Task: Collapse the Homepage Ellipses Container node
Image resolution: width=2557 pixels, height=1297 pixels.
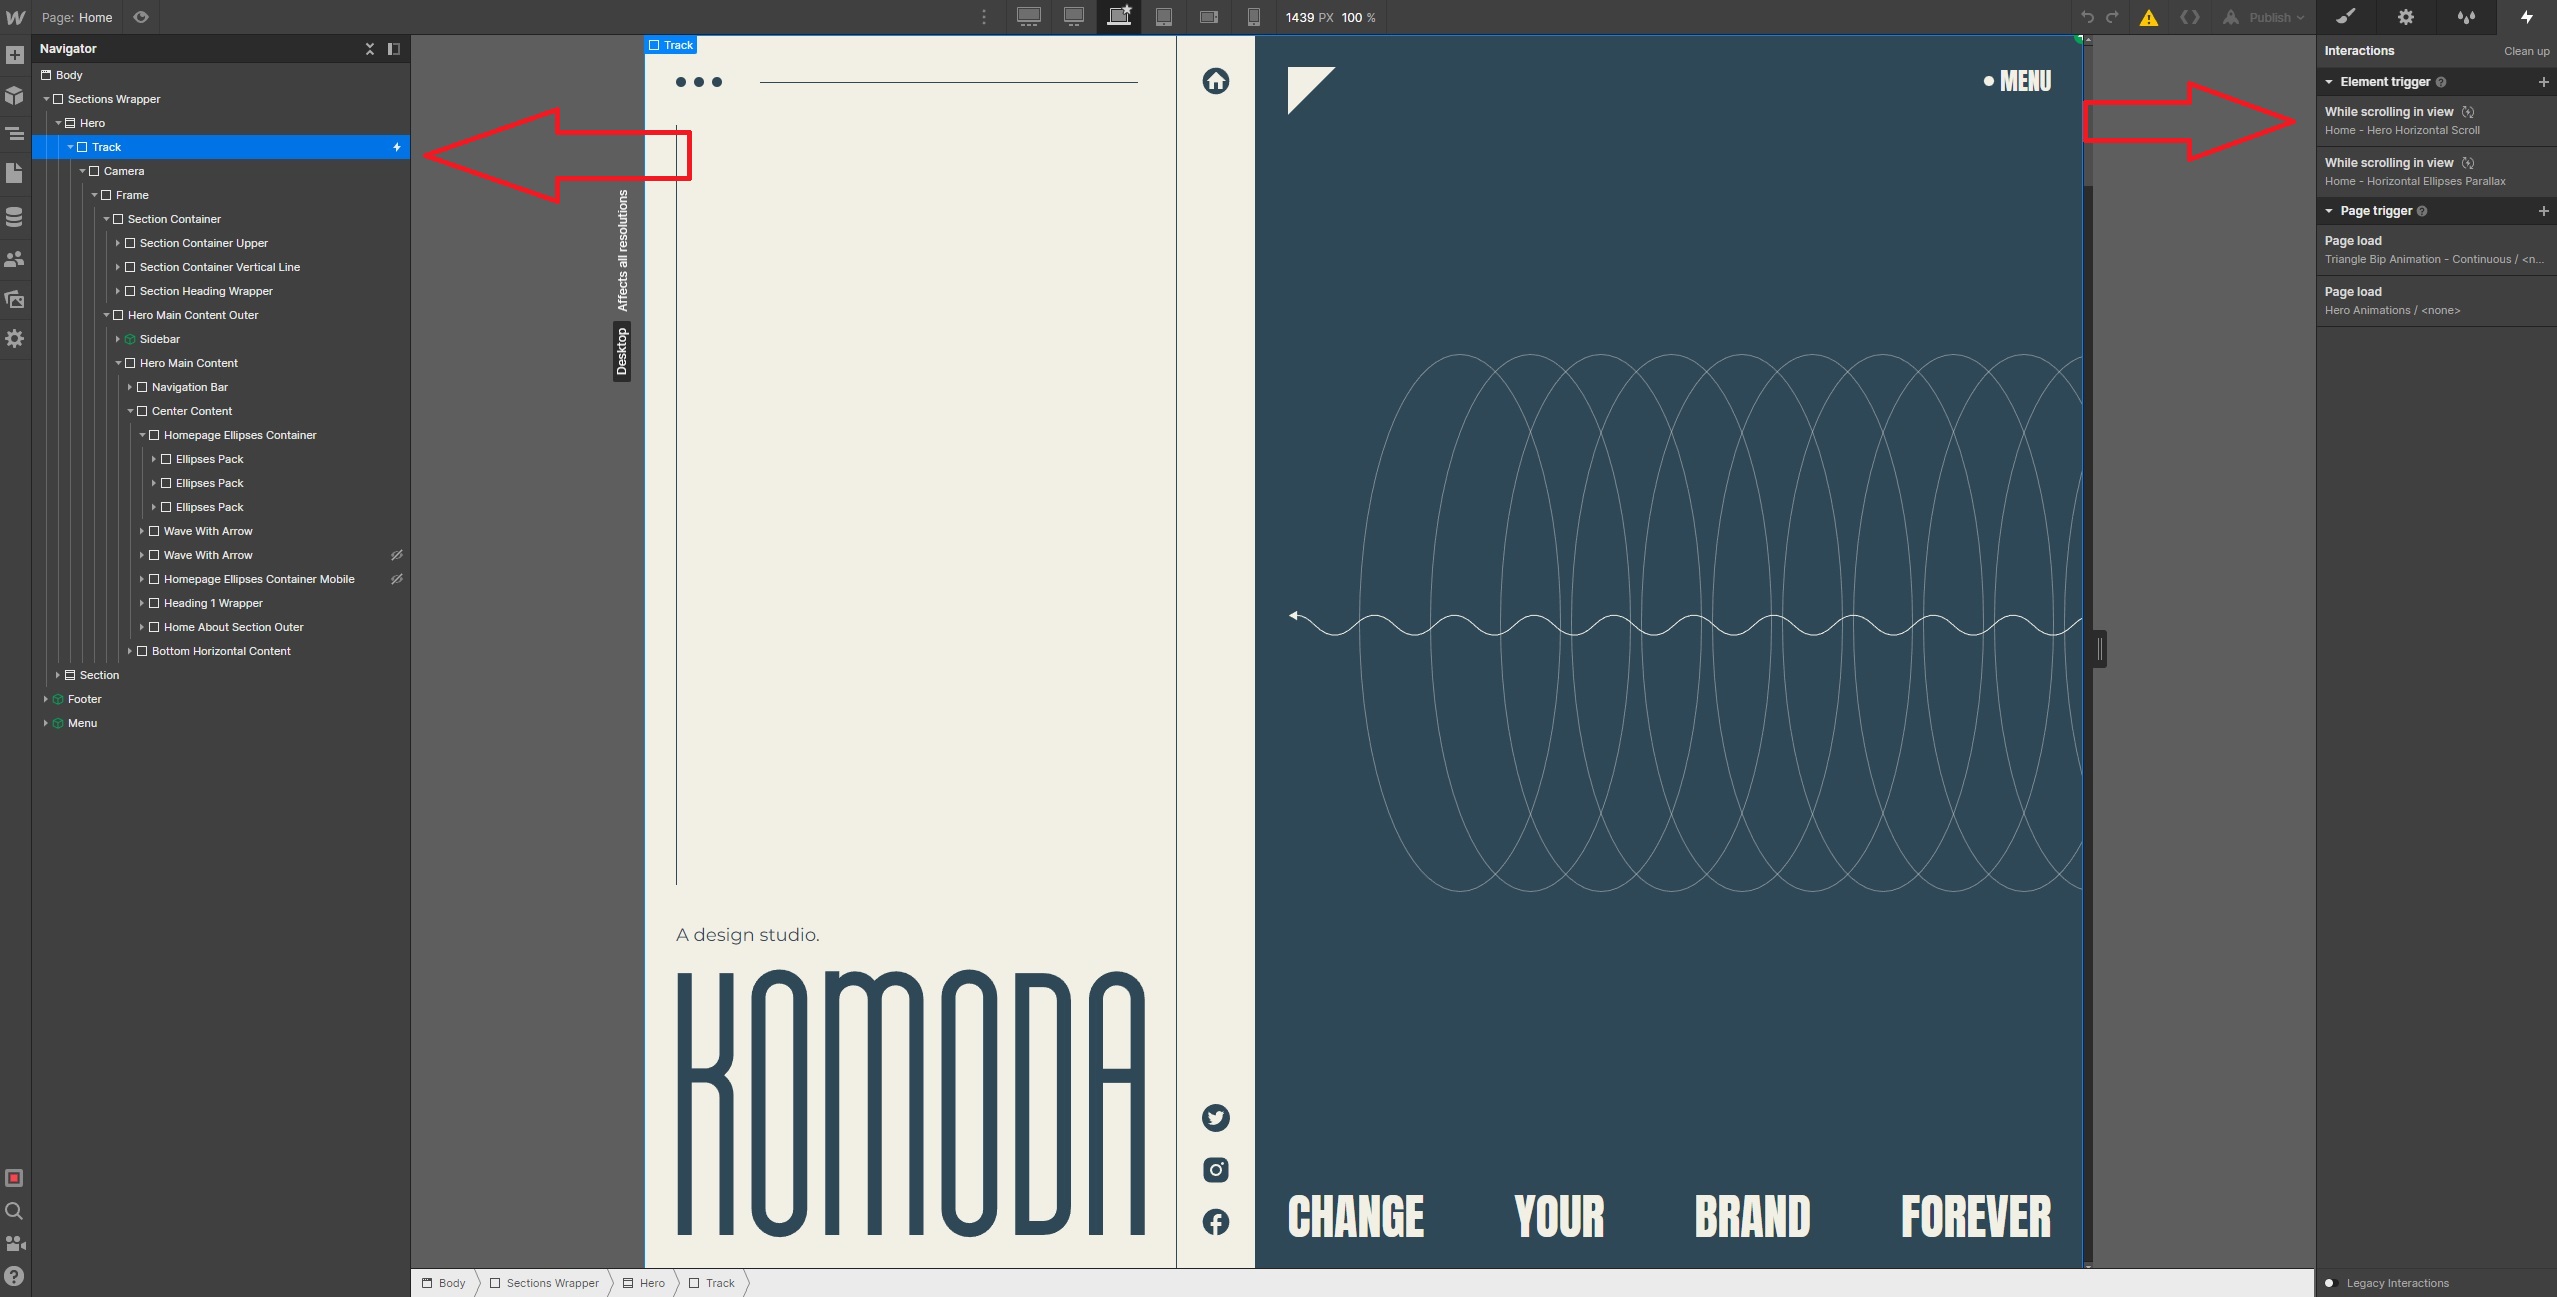Action: point(141,435)
